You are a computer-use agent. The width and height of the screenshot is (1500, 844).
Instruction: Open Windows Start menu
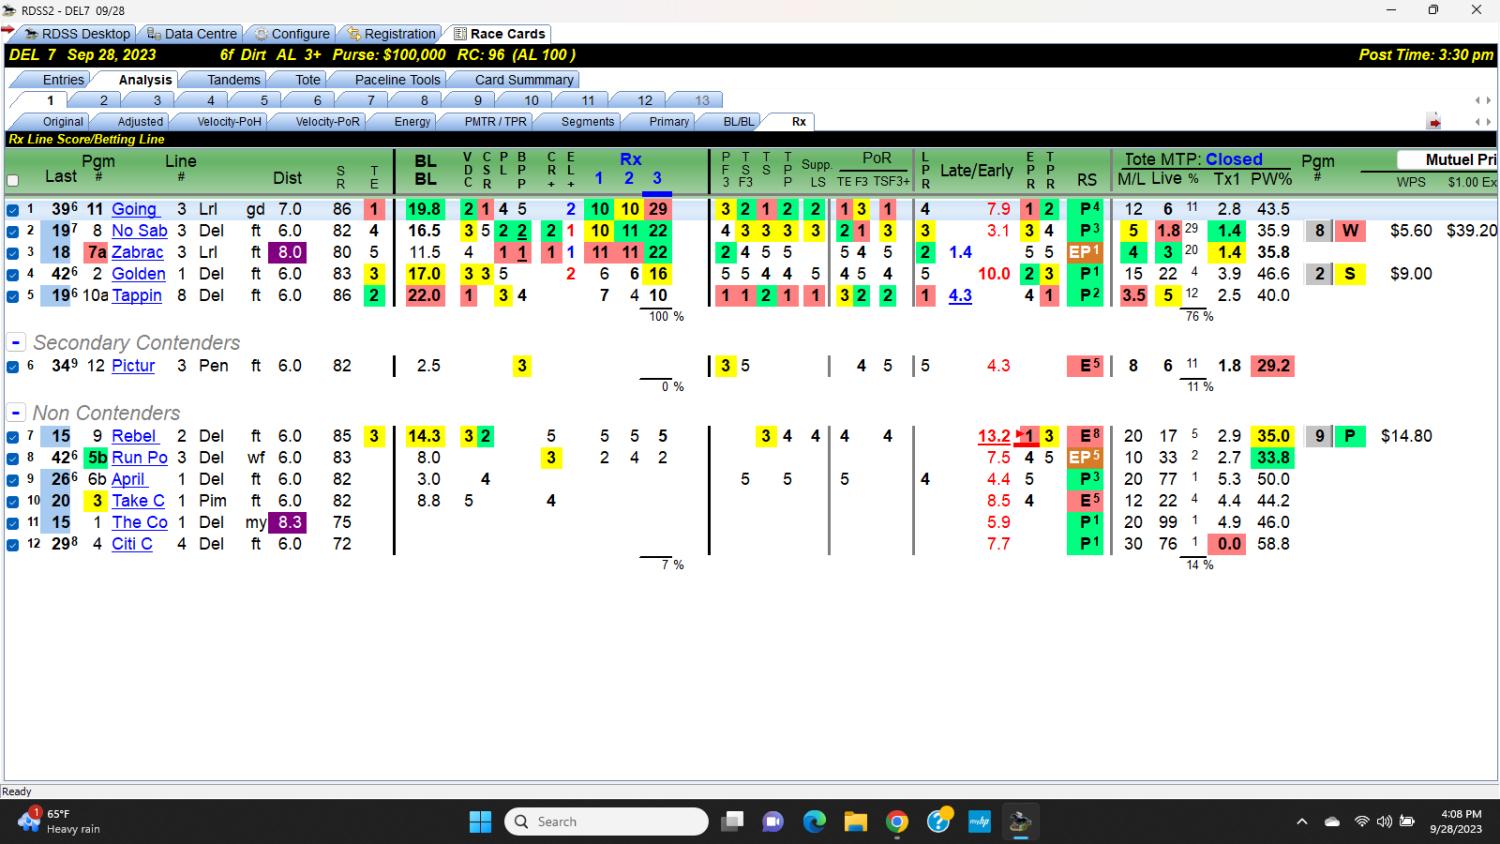point(480,822)
